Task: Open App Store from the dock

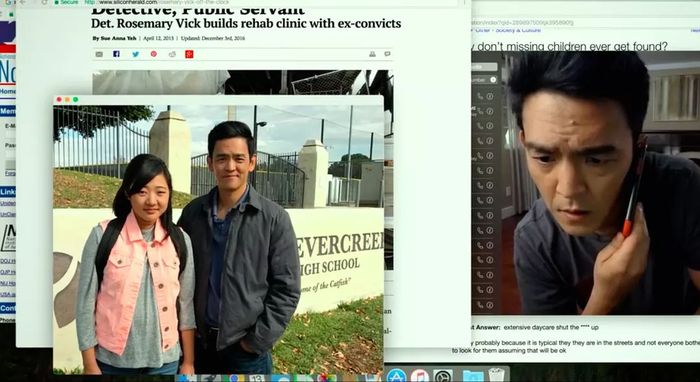Action: tap(396, 375)
